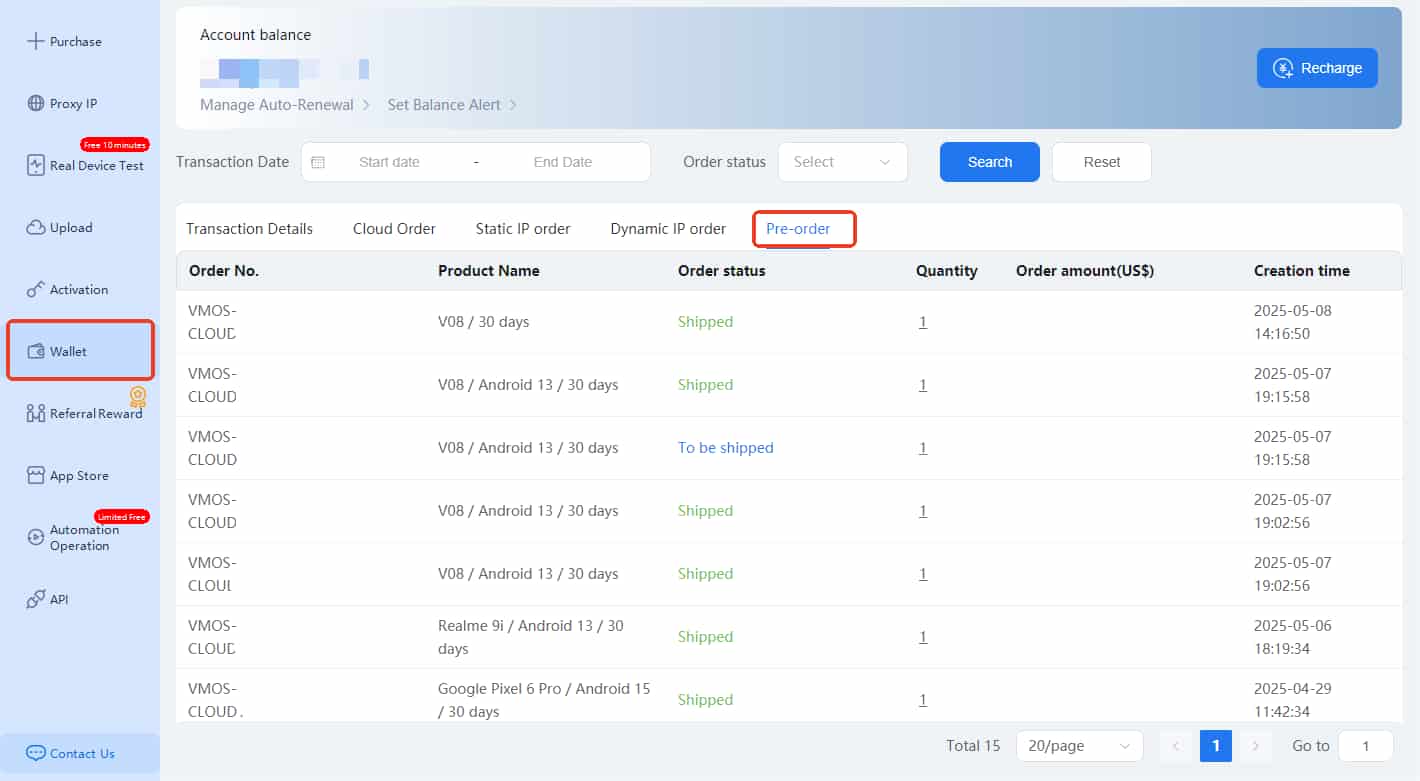Click the Upload cloud icon
The height and width of the screenshot is (781, 1420).
pyautogui.click(x=36, y=227)
